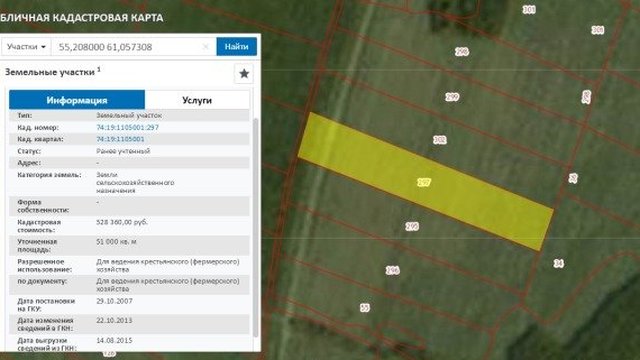Image resolution: width=640 pixels, height=360 pixels.
Task: Clear the search field with the X icon
Action: (x=206, y=47)
